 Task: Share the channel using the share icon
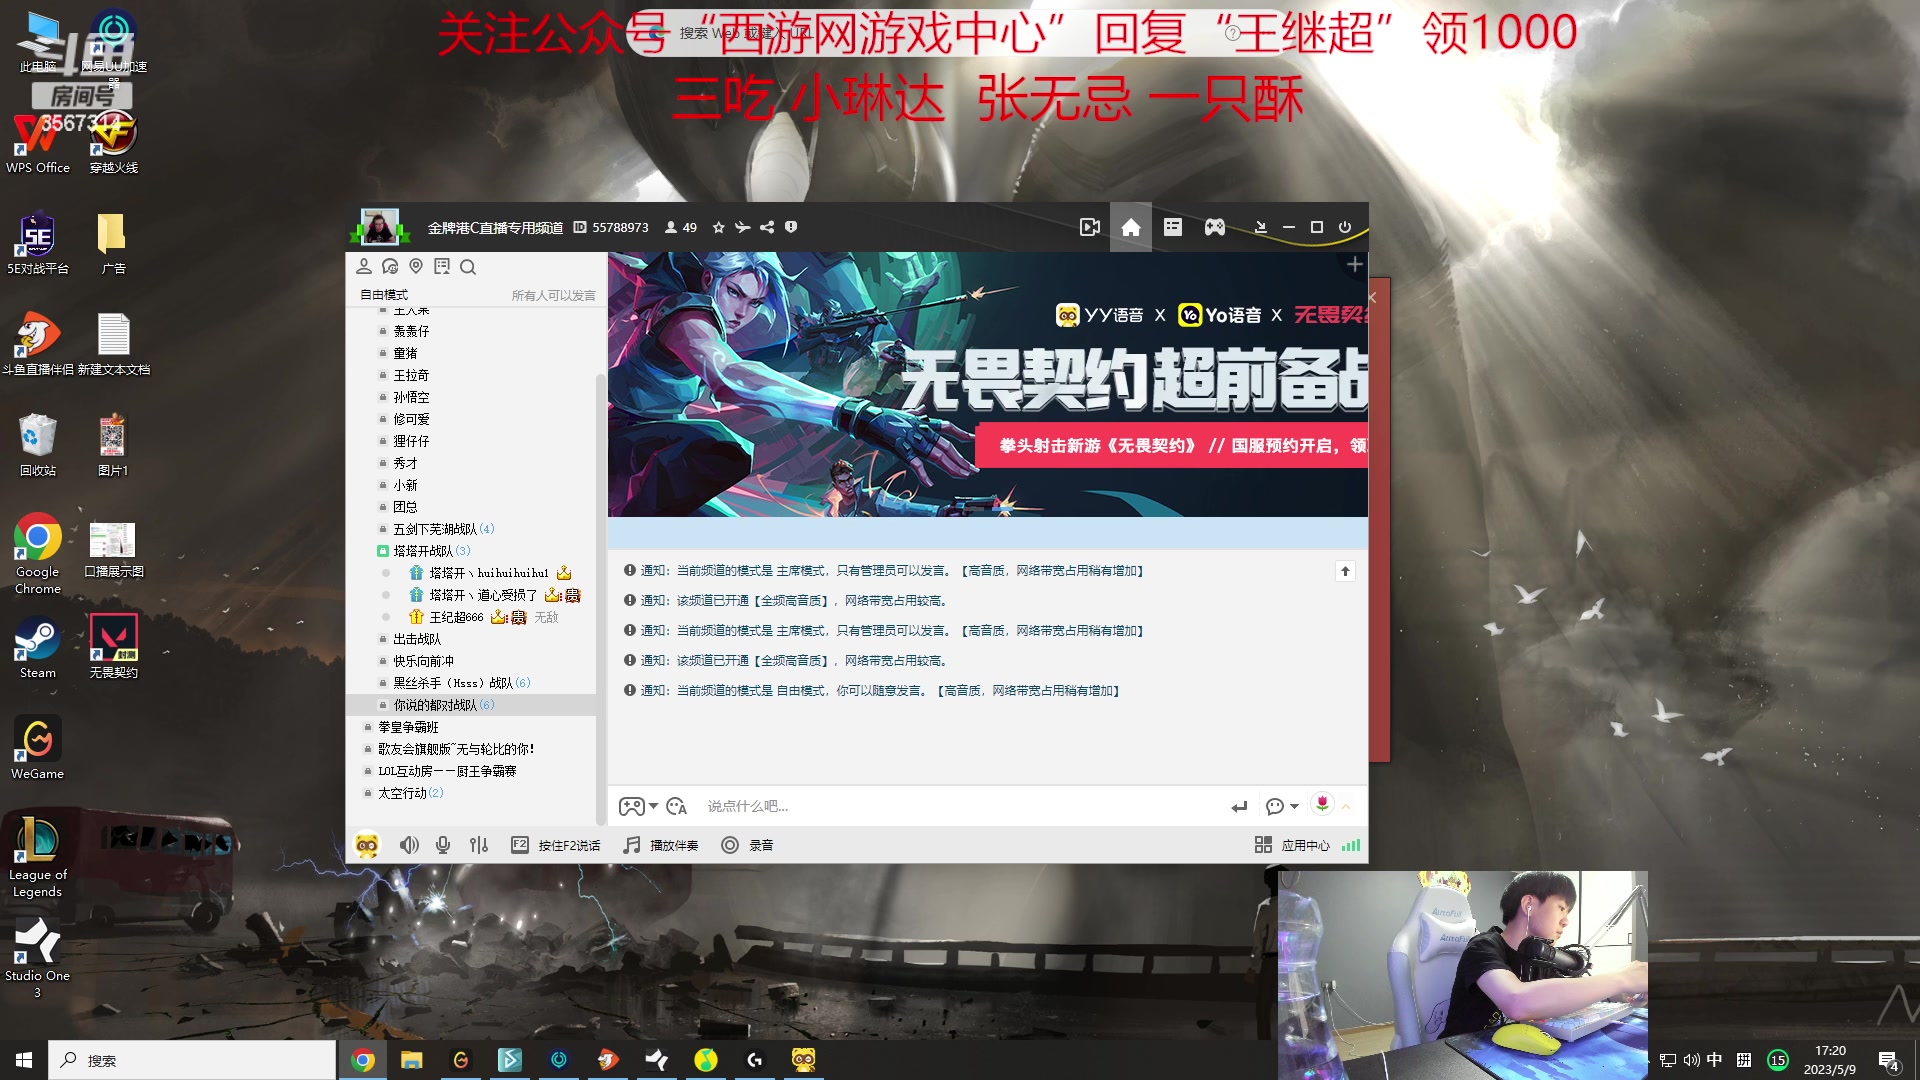click(767, 228)
